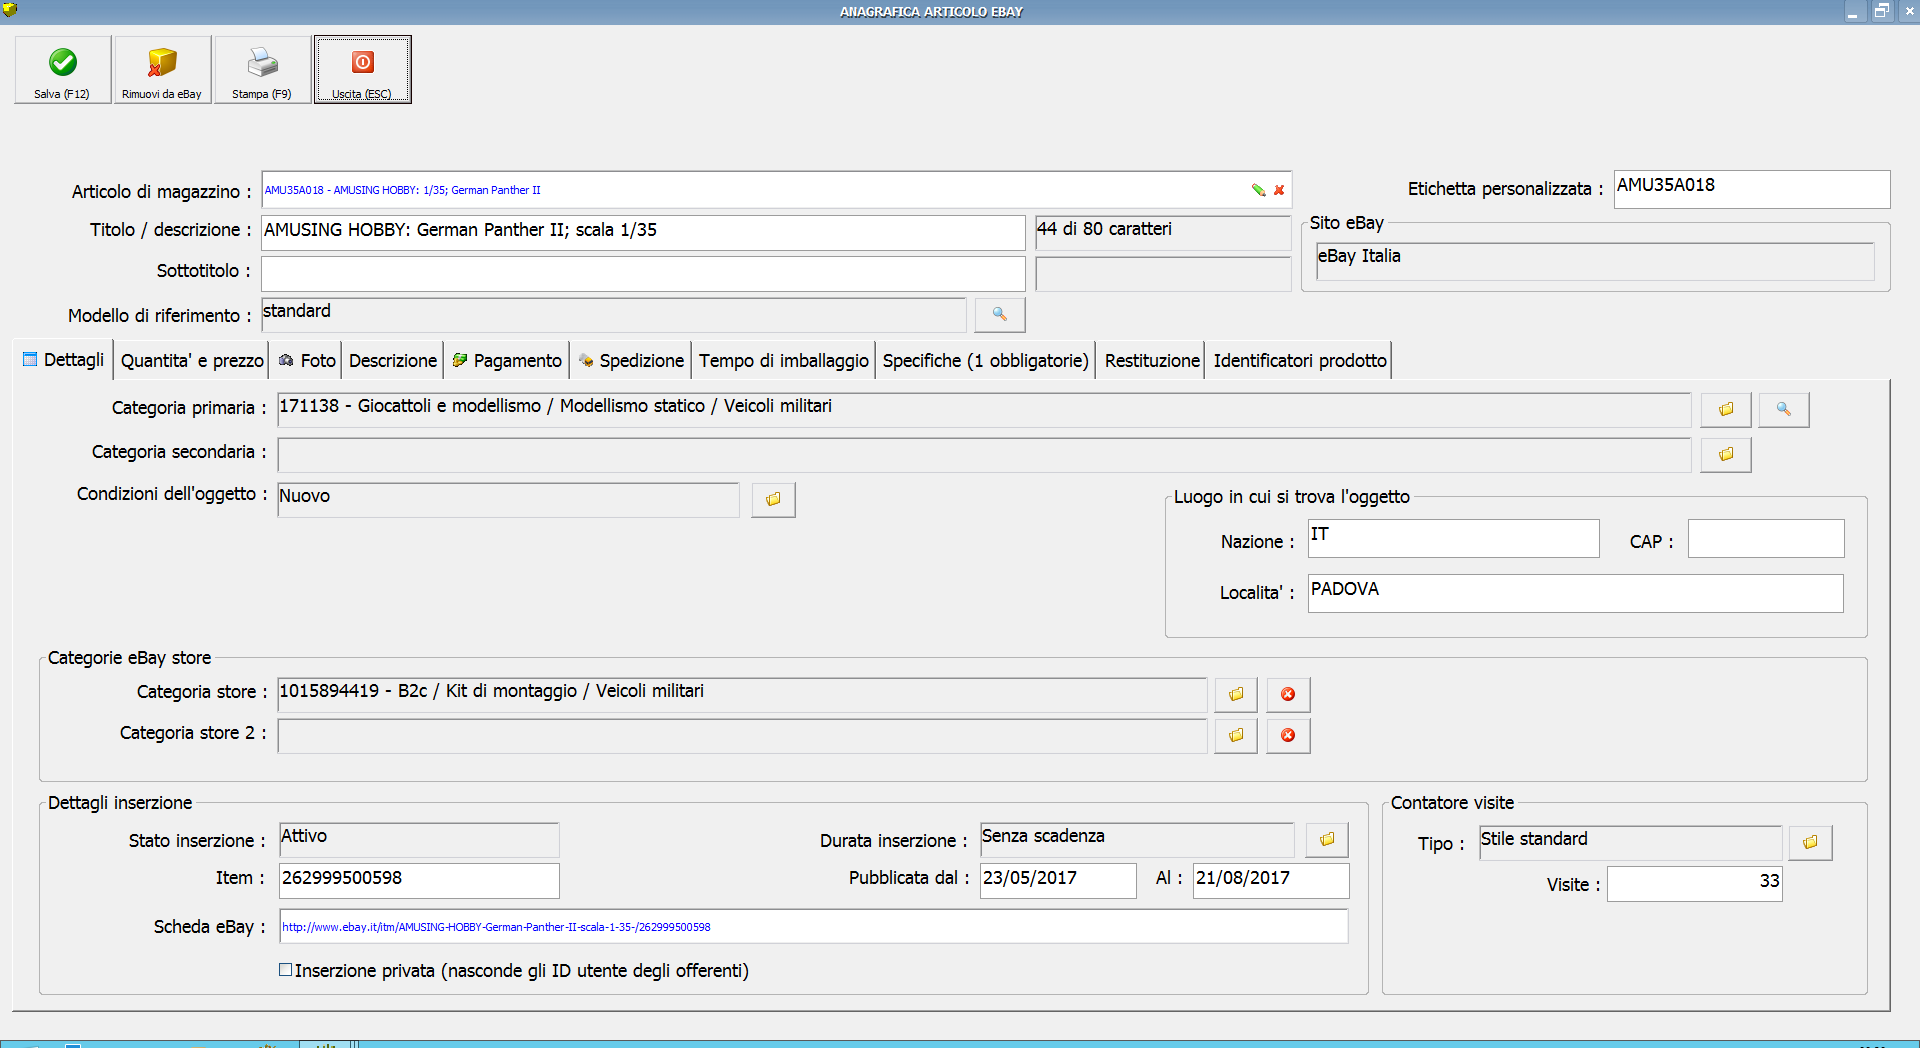
Task: Open the Contatore visite Tipo chooser
Action: coord(1810,842)
